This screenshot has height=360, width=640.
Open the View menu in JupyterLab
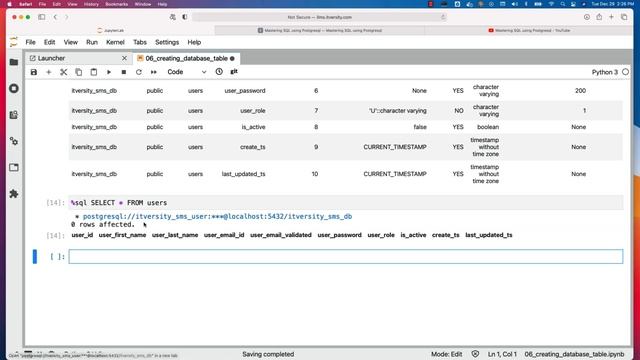pos(71,42)
